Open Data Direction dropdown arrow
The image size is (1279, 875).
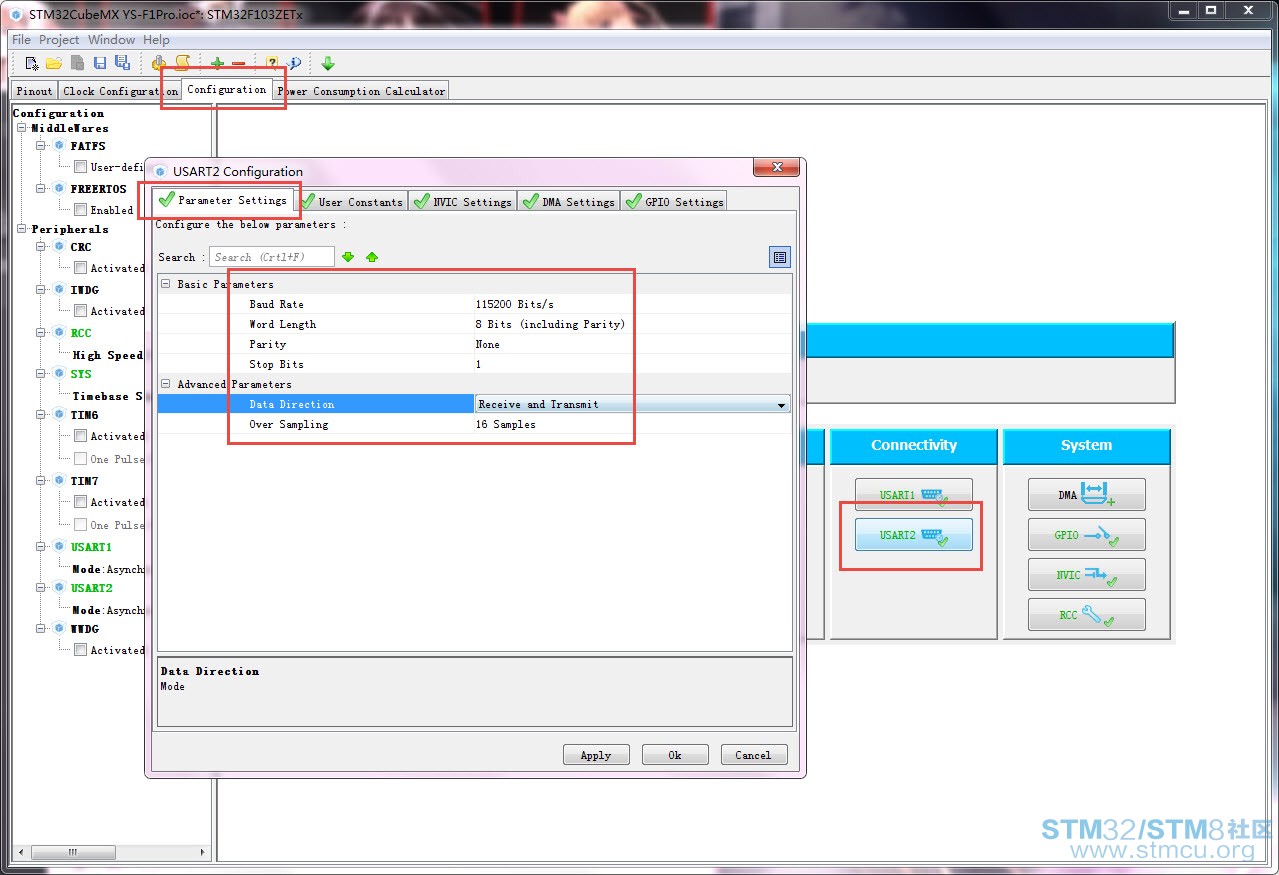[x=781, y=404]
